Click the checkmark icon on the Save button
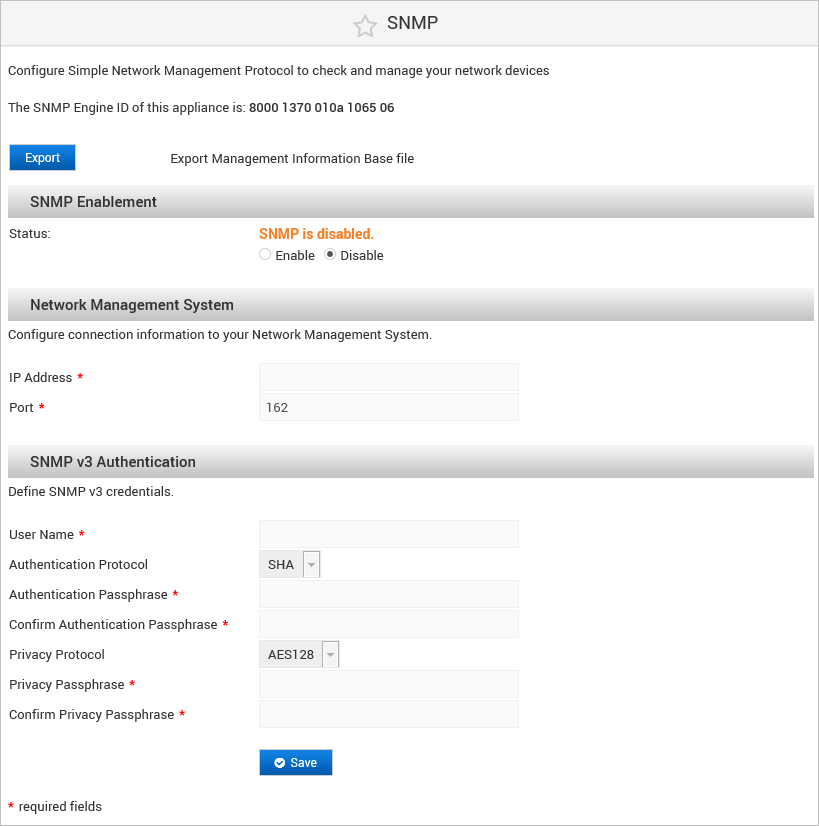Viewport: 819px width, 826px height. coord(278,762)
